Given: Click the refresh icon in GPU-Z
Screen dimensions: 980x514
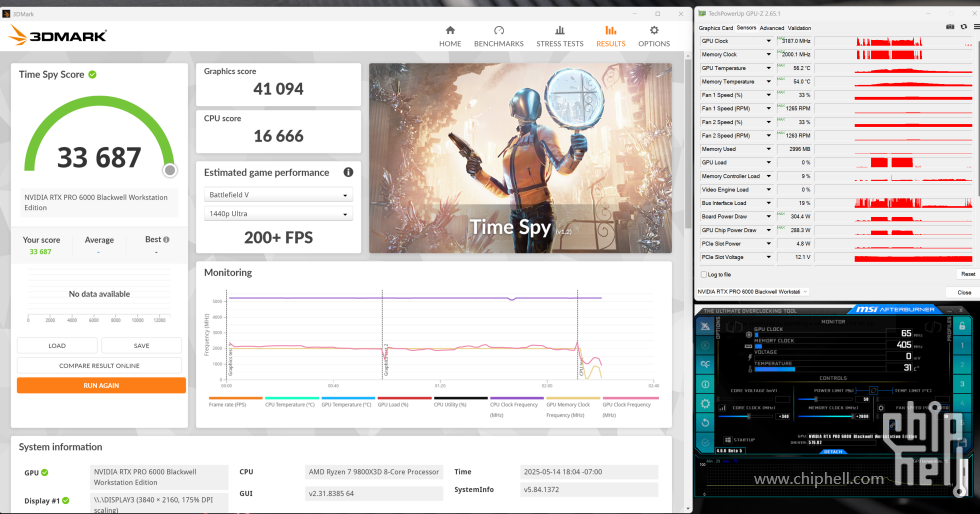Looking at the screenshot, I should [963, 27].
